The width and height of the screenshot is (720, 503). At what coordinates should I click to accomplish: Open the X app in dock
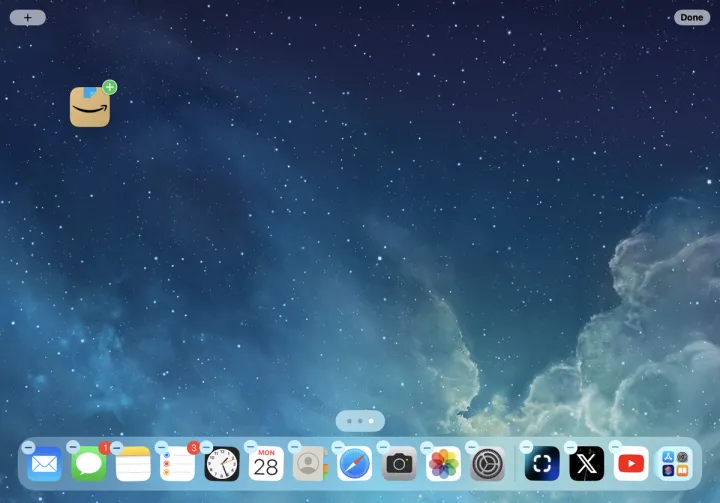tap(586, 464)
